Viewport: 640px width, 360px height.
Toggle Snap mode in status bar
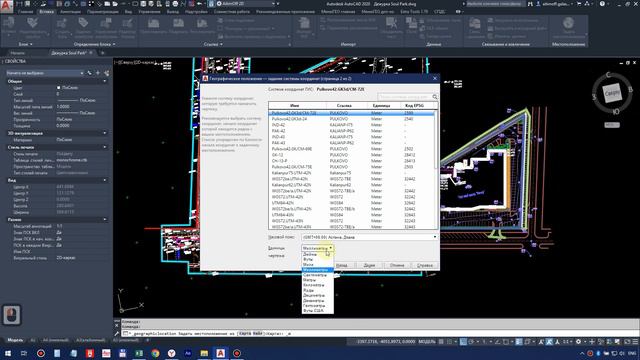click(x=449, y=342)
